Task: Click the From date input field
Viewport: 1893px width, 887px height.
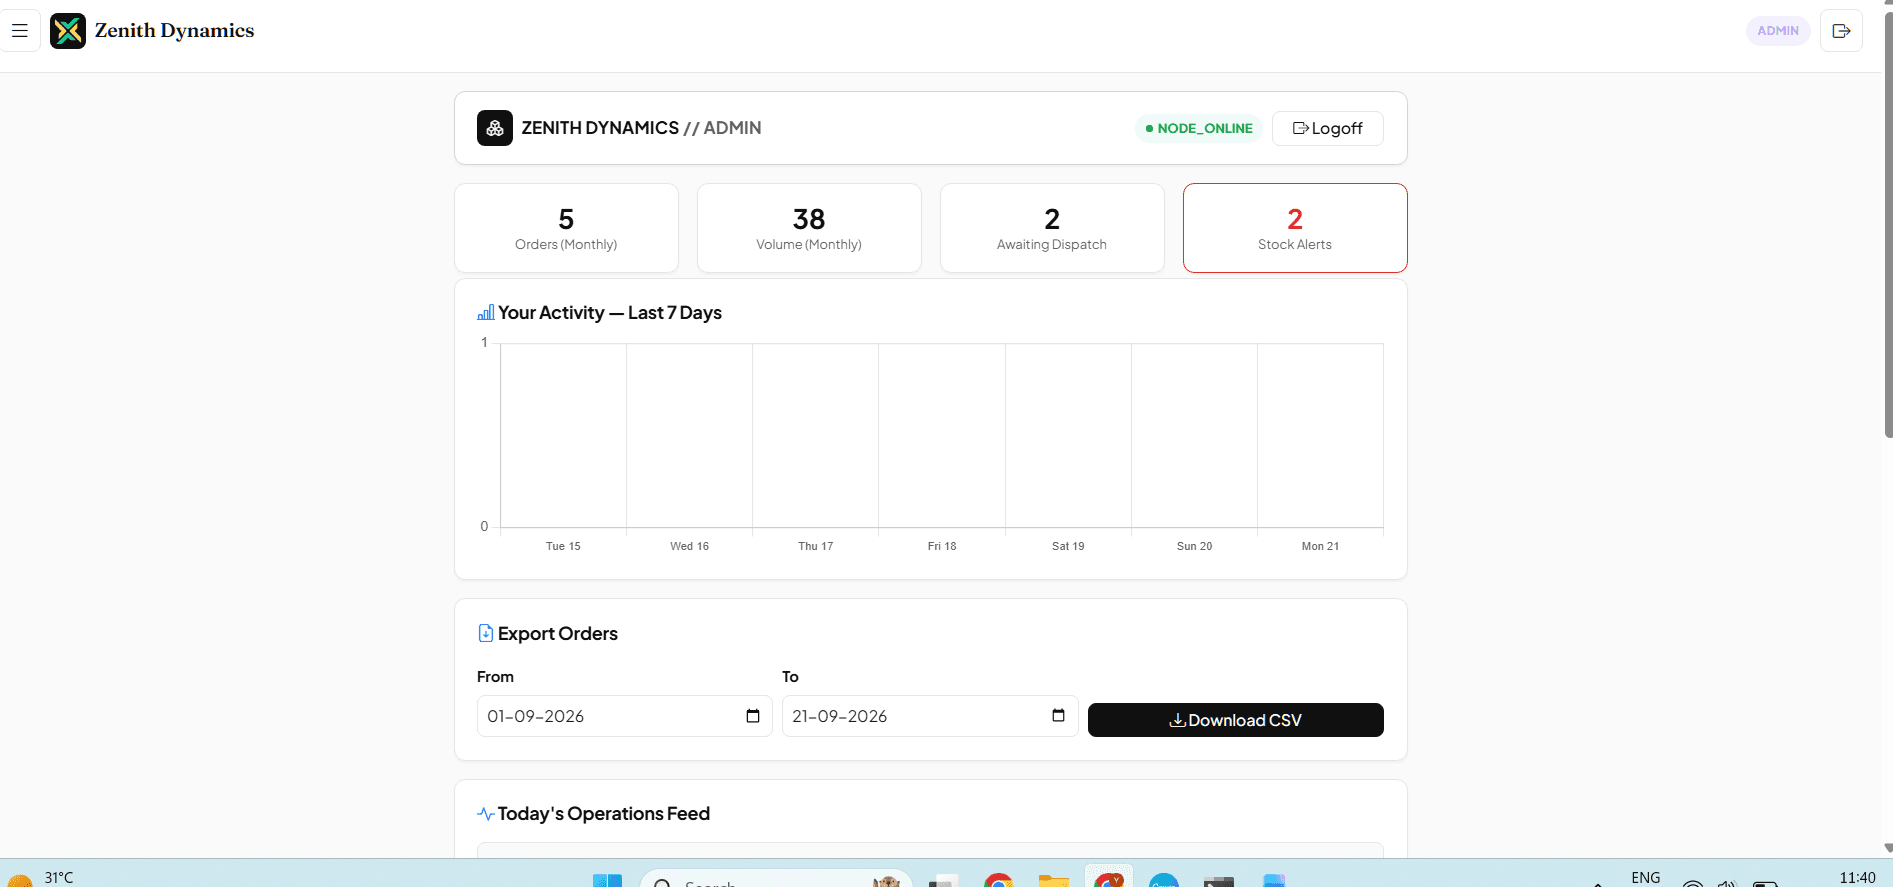Action: pos(624,716)
